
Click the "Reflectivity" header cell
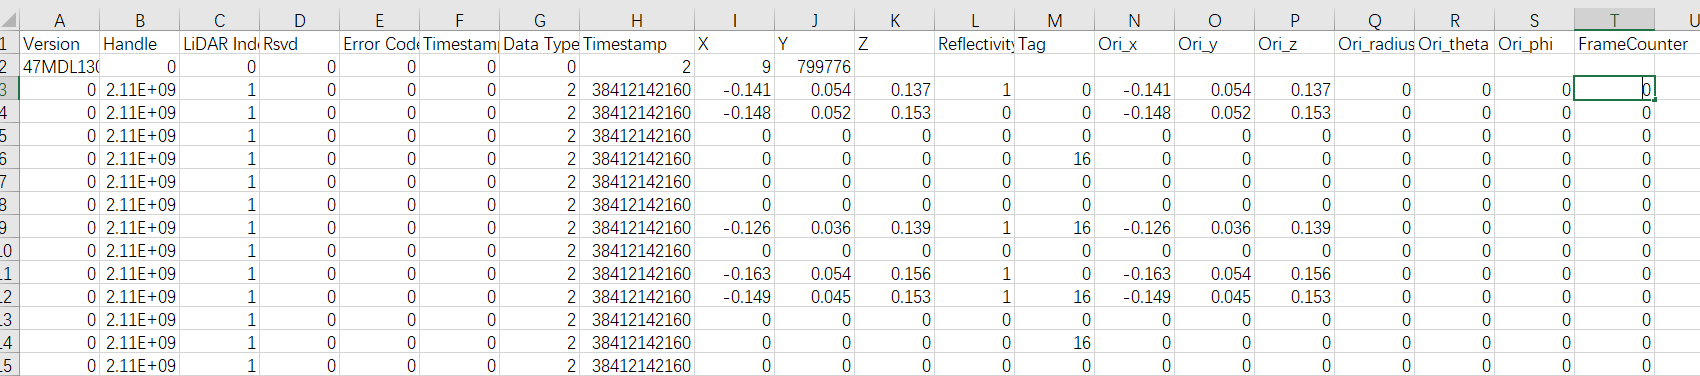click(975, 43)
